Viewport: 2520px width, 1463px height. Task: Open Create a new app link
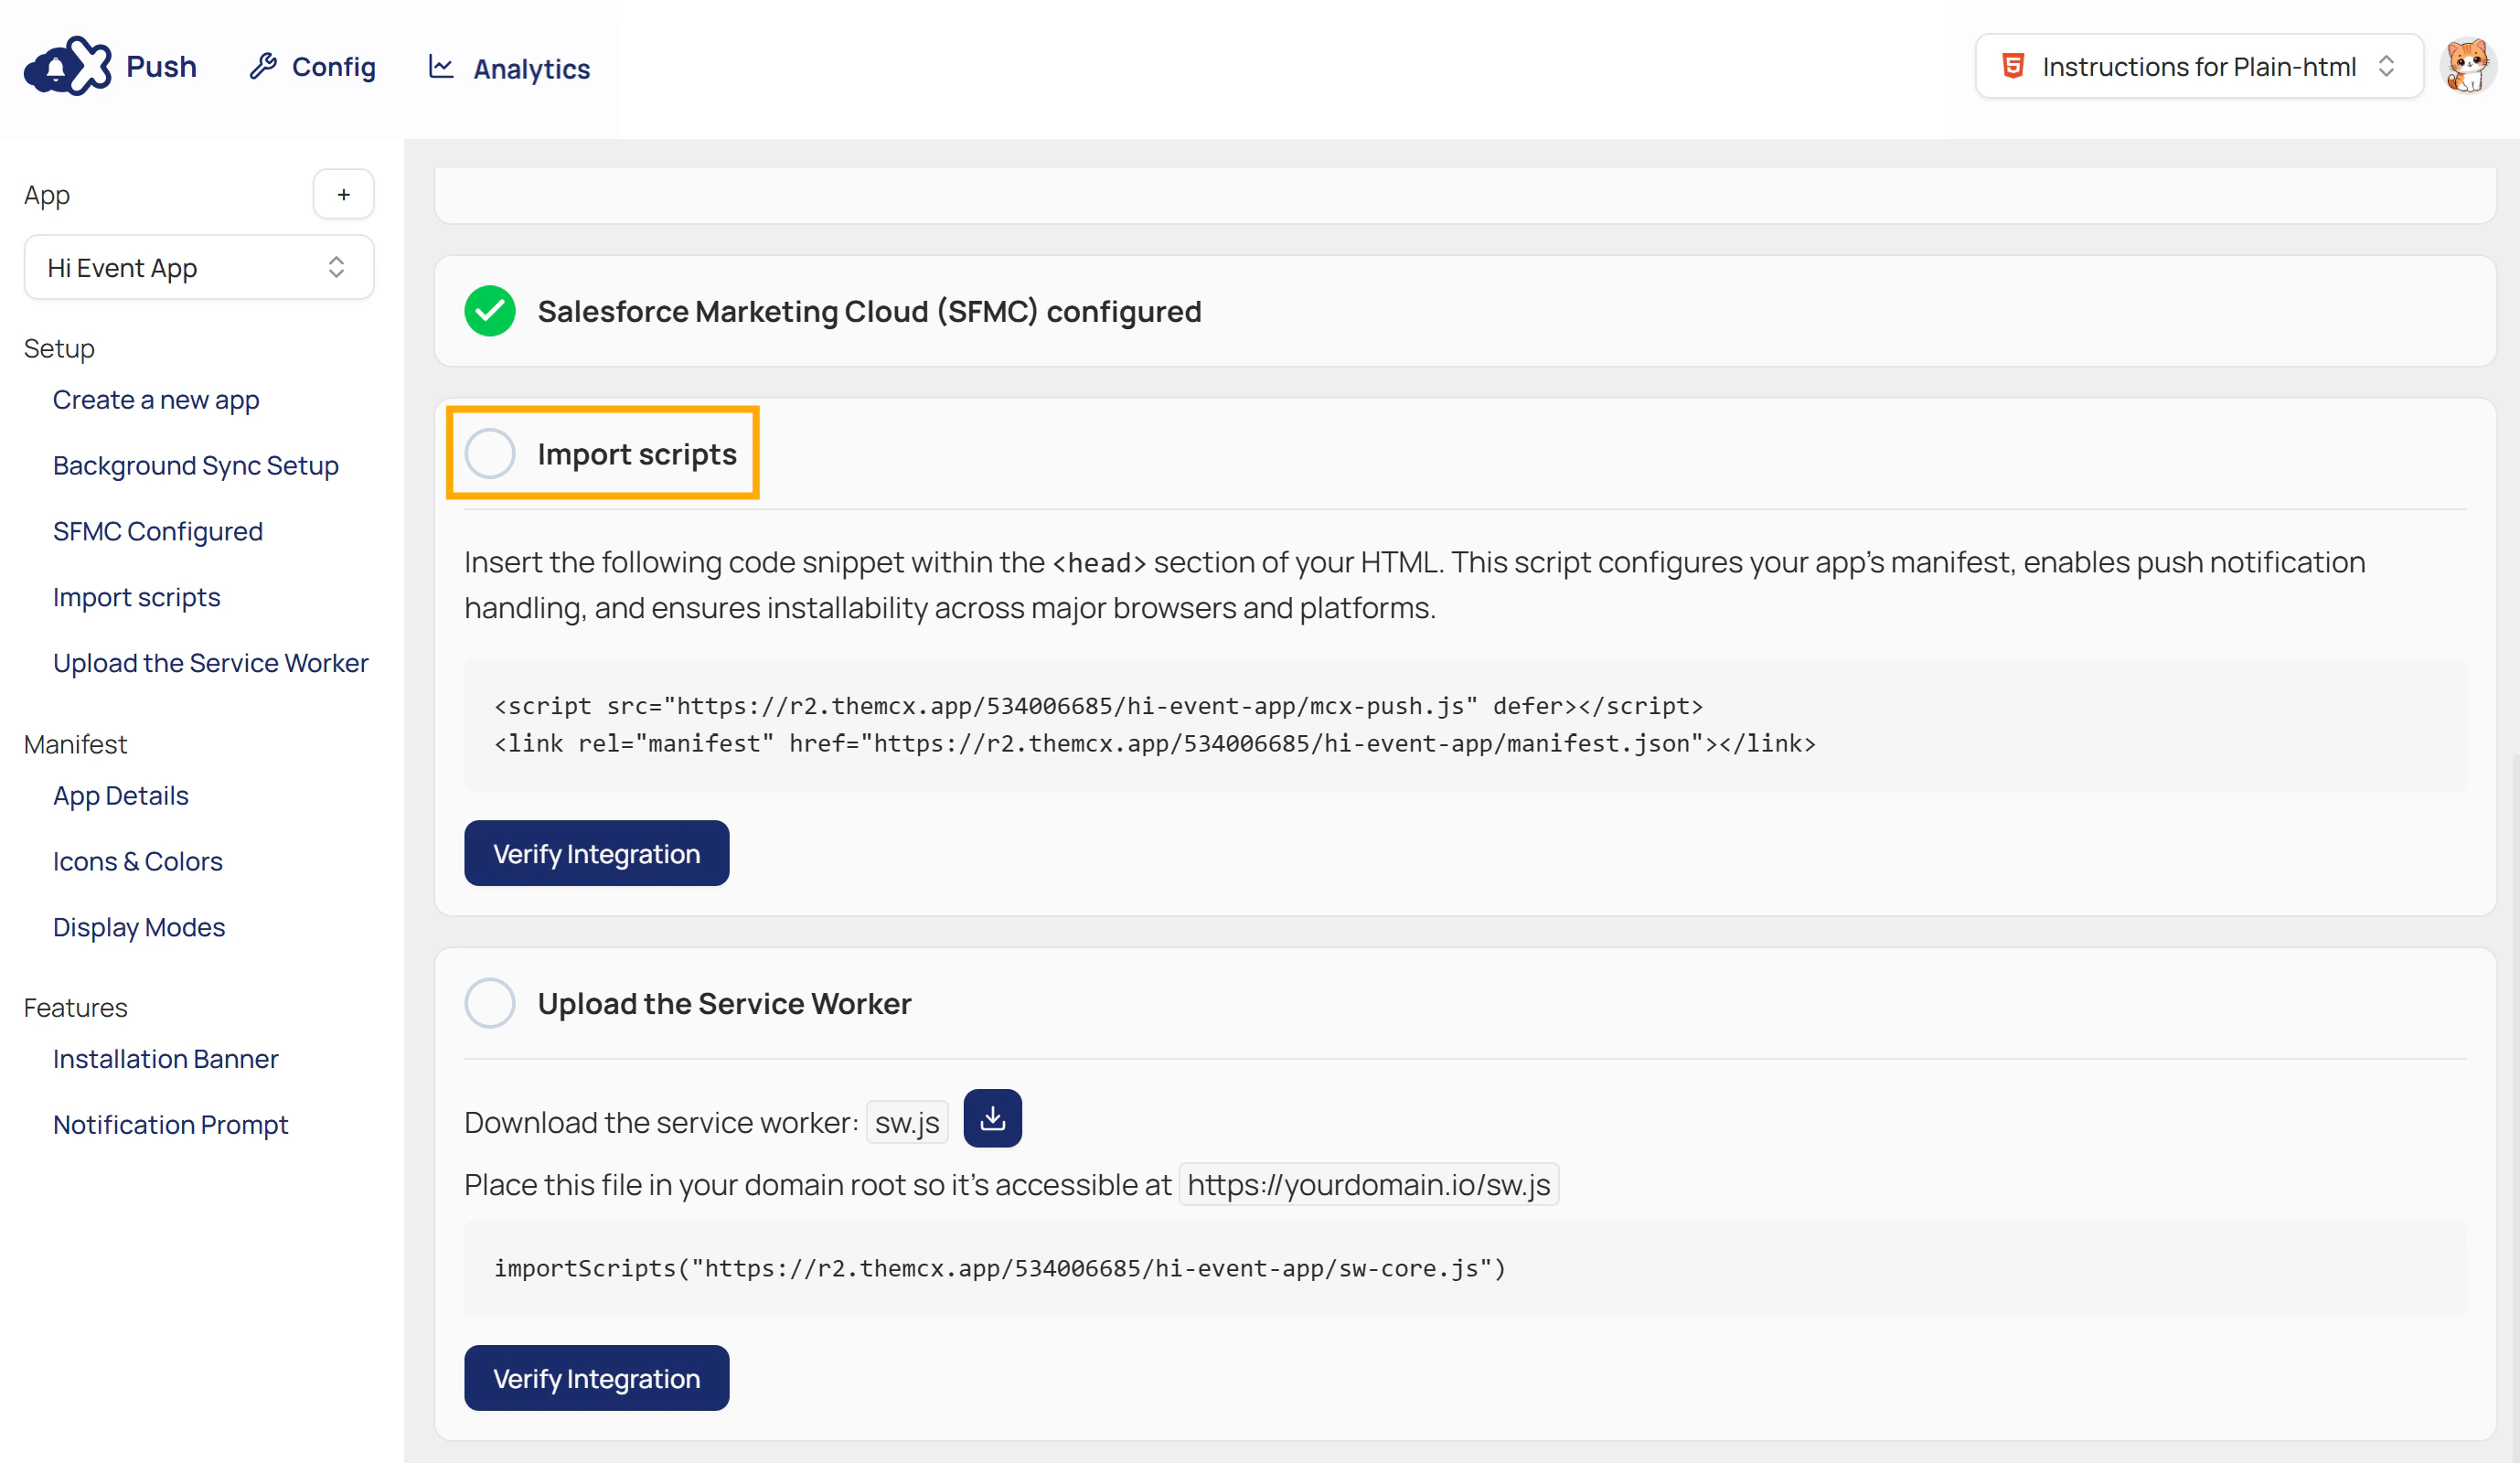click(x=156, y=400)
